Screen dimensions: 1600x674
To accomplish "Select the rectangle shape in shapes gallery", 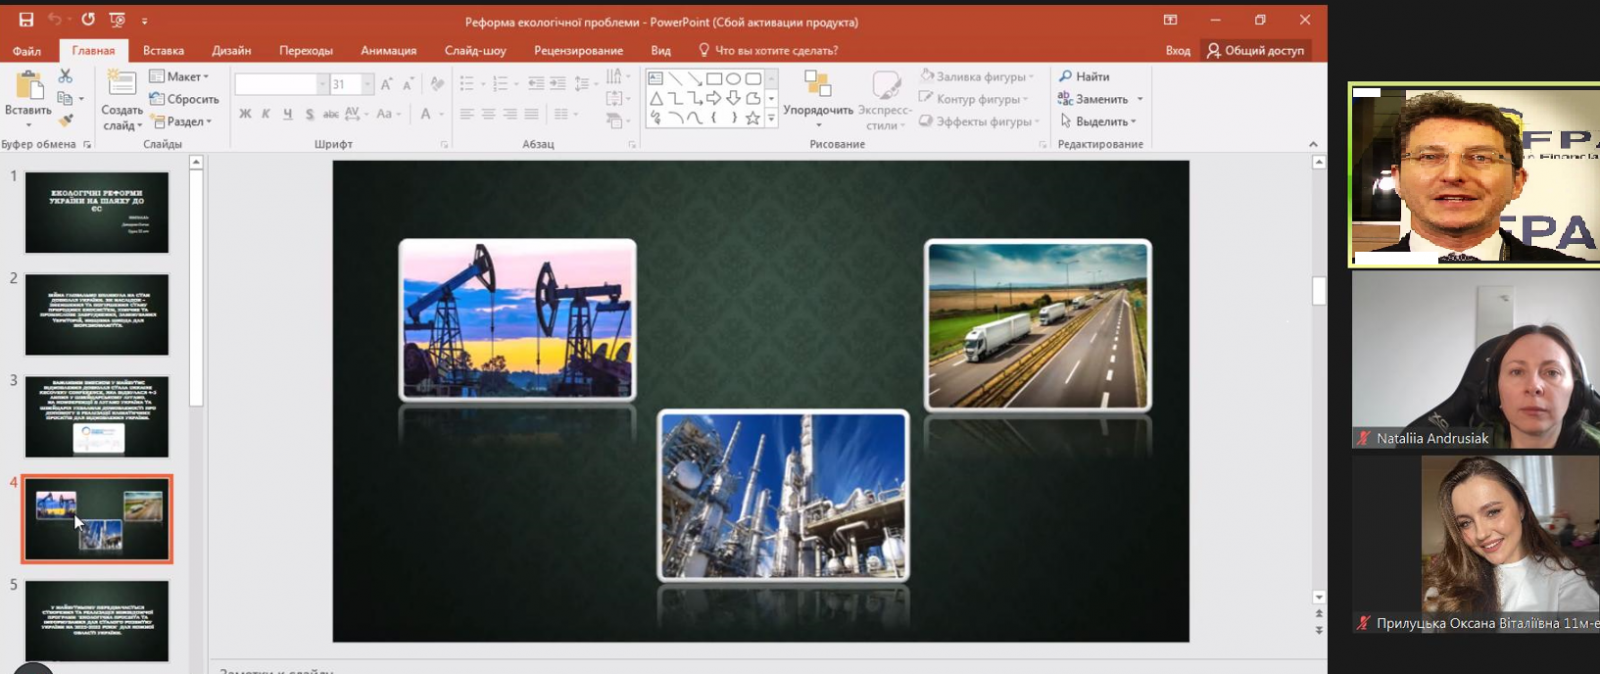I will click(x=714, y=78).
